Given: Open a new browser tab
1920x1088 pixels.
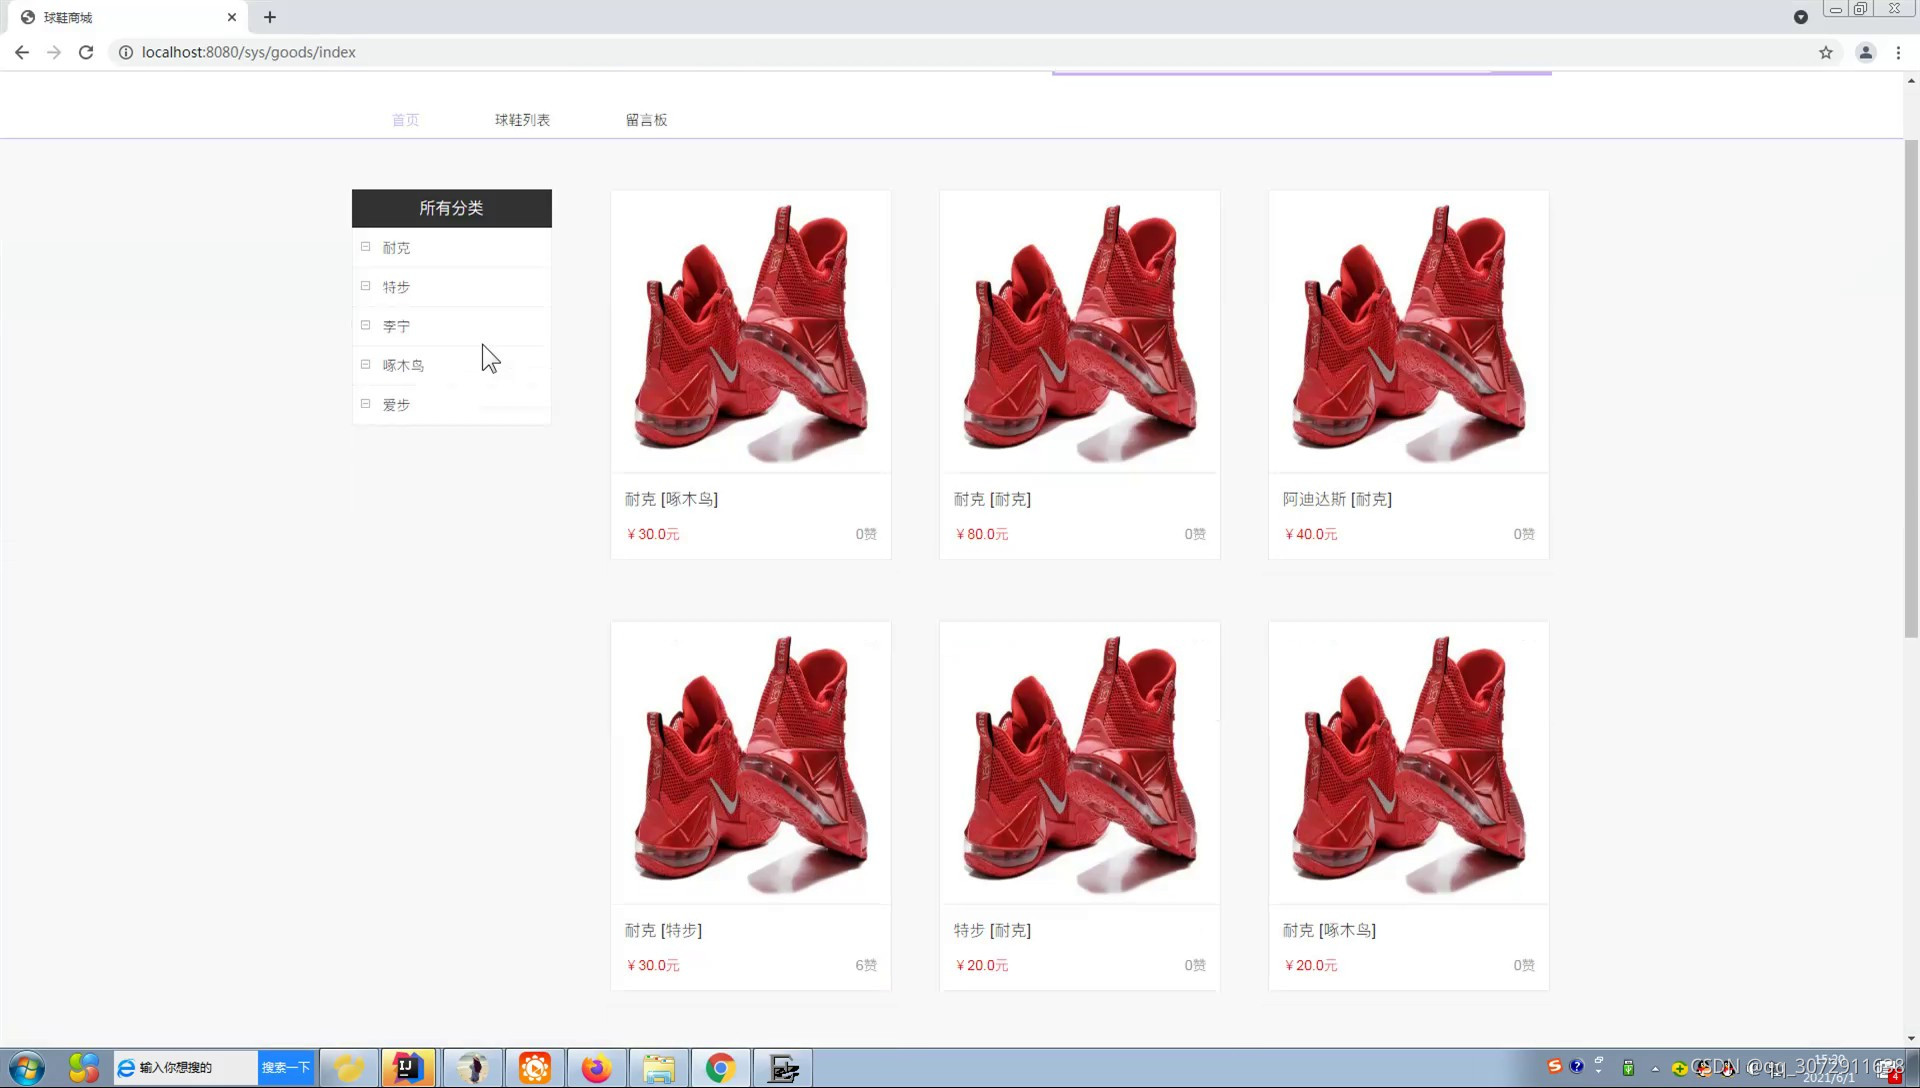Looking at the screenshot, I should 270,17.
